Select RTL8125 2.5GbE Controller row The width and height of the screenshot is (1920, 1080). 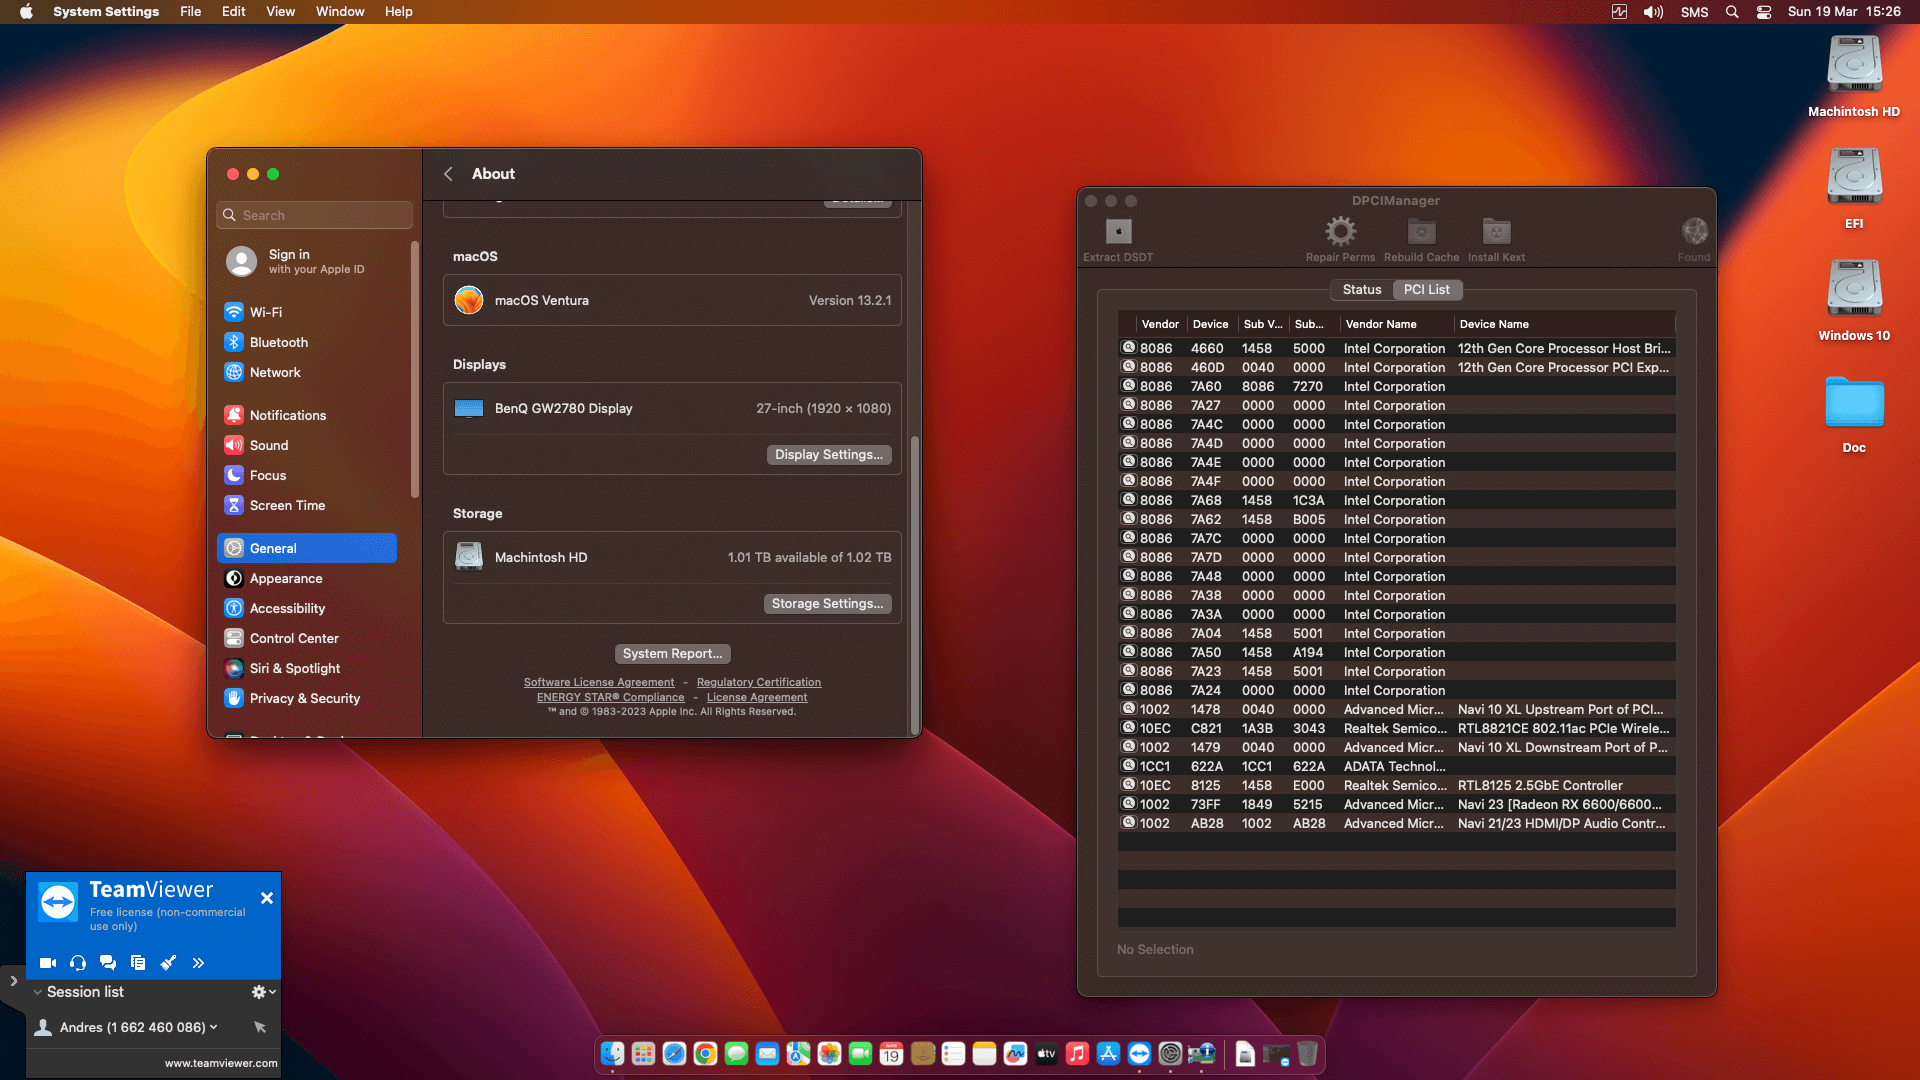coord(1396,785)
